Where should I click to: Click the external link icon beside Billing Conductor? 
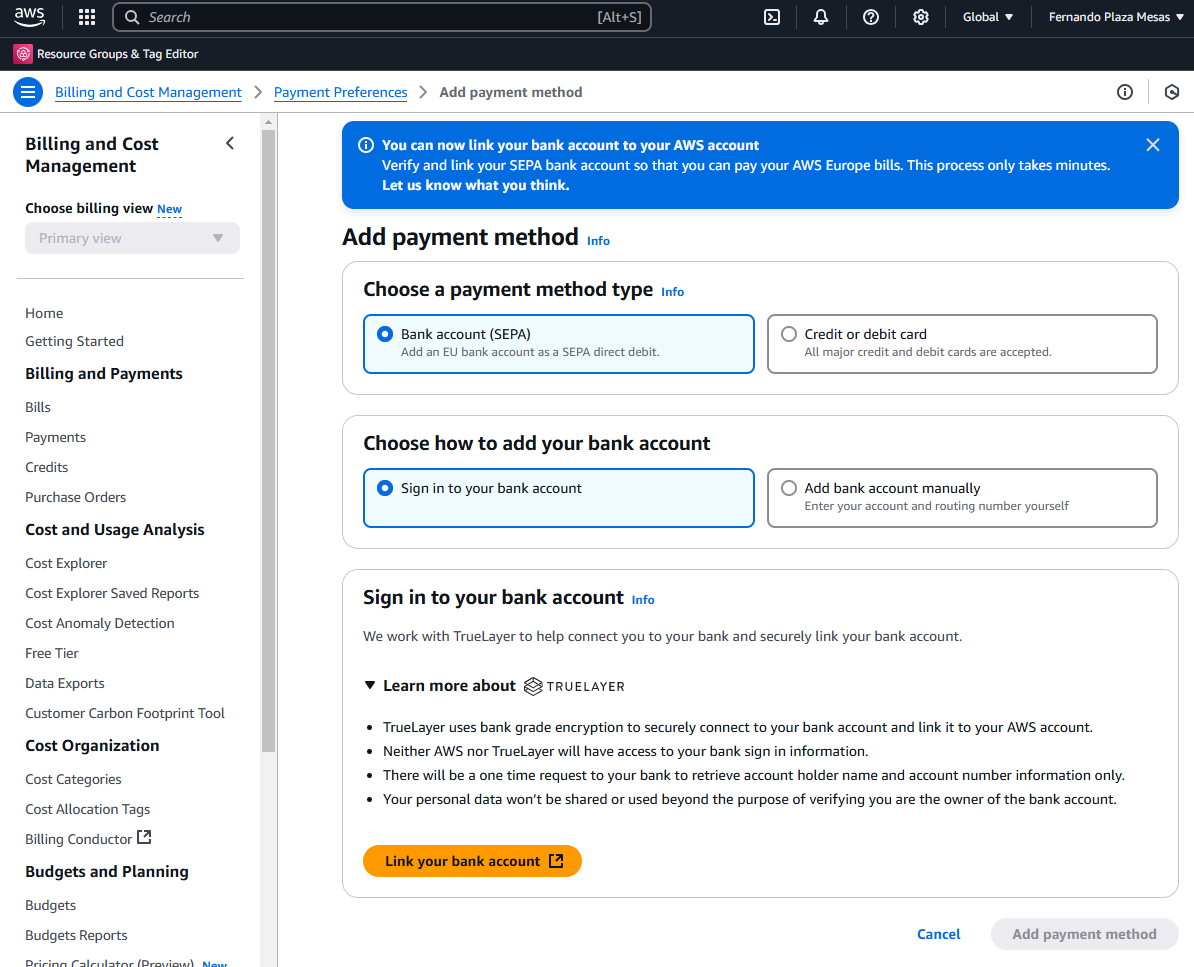click(x=144, y=838)
